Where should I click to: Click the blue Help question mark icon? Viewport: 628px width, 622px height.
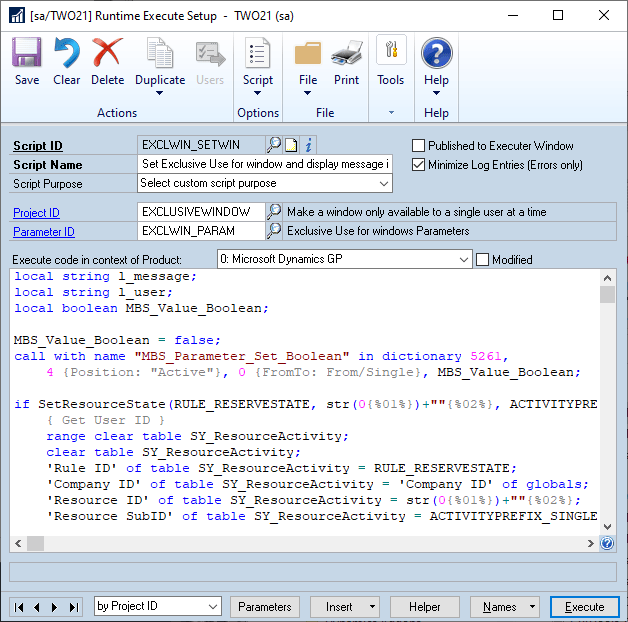[x=437, y=52]
